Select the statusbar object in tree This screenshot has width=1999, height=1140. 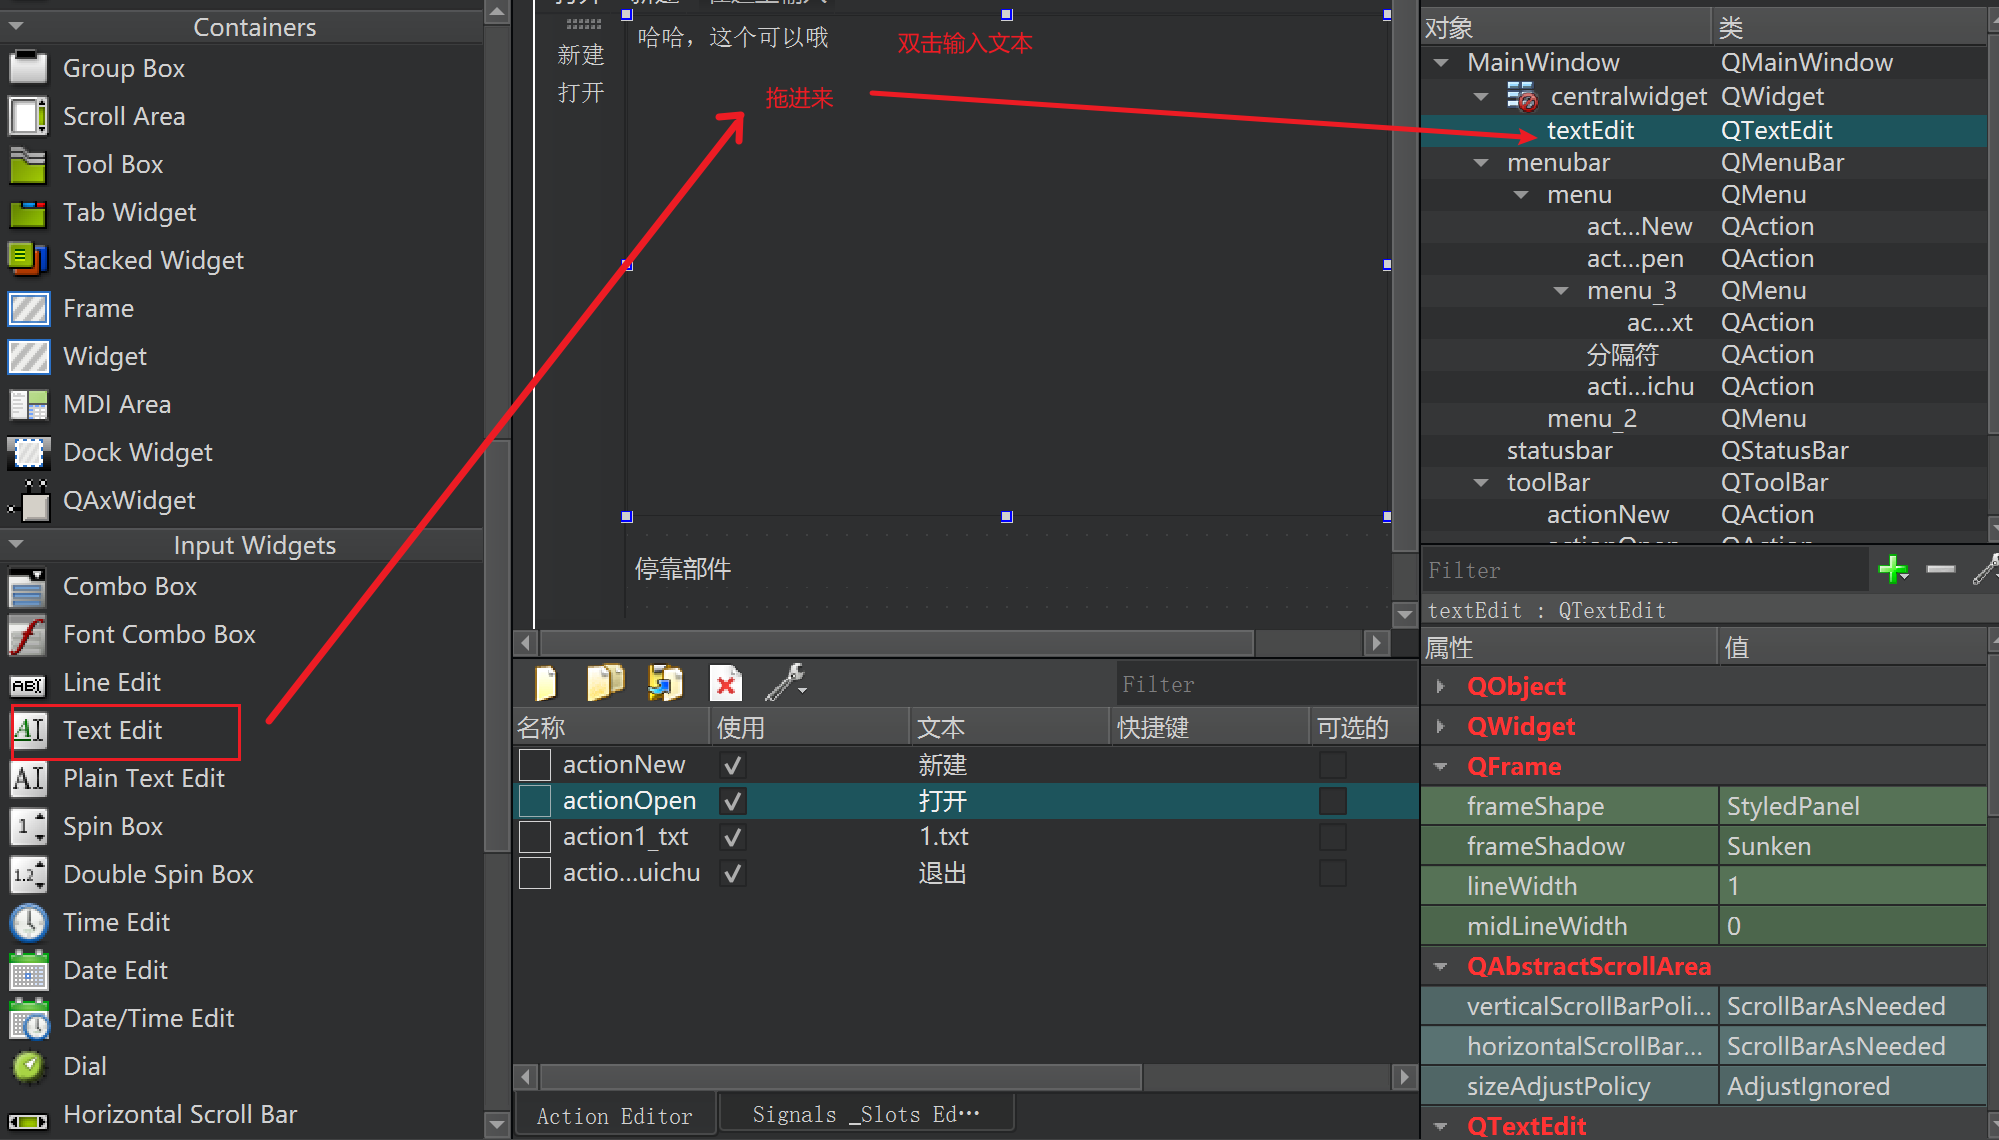pyautogui.click(x=1559, y=450)
